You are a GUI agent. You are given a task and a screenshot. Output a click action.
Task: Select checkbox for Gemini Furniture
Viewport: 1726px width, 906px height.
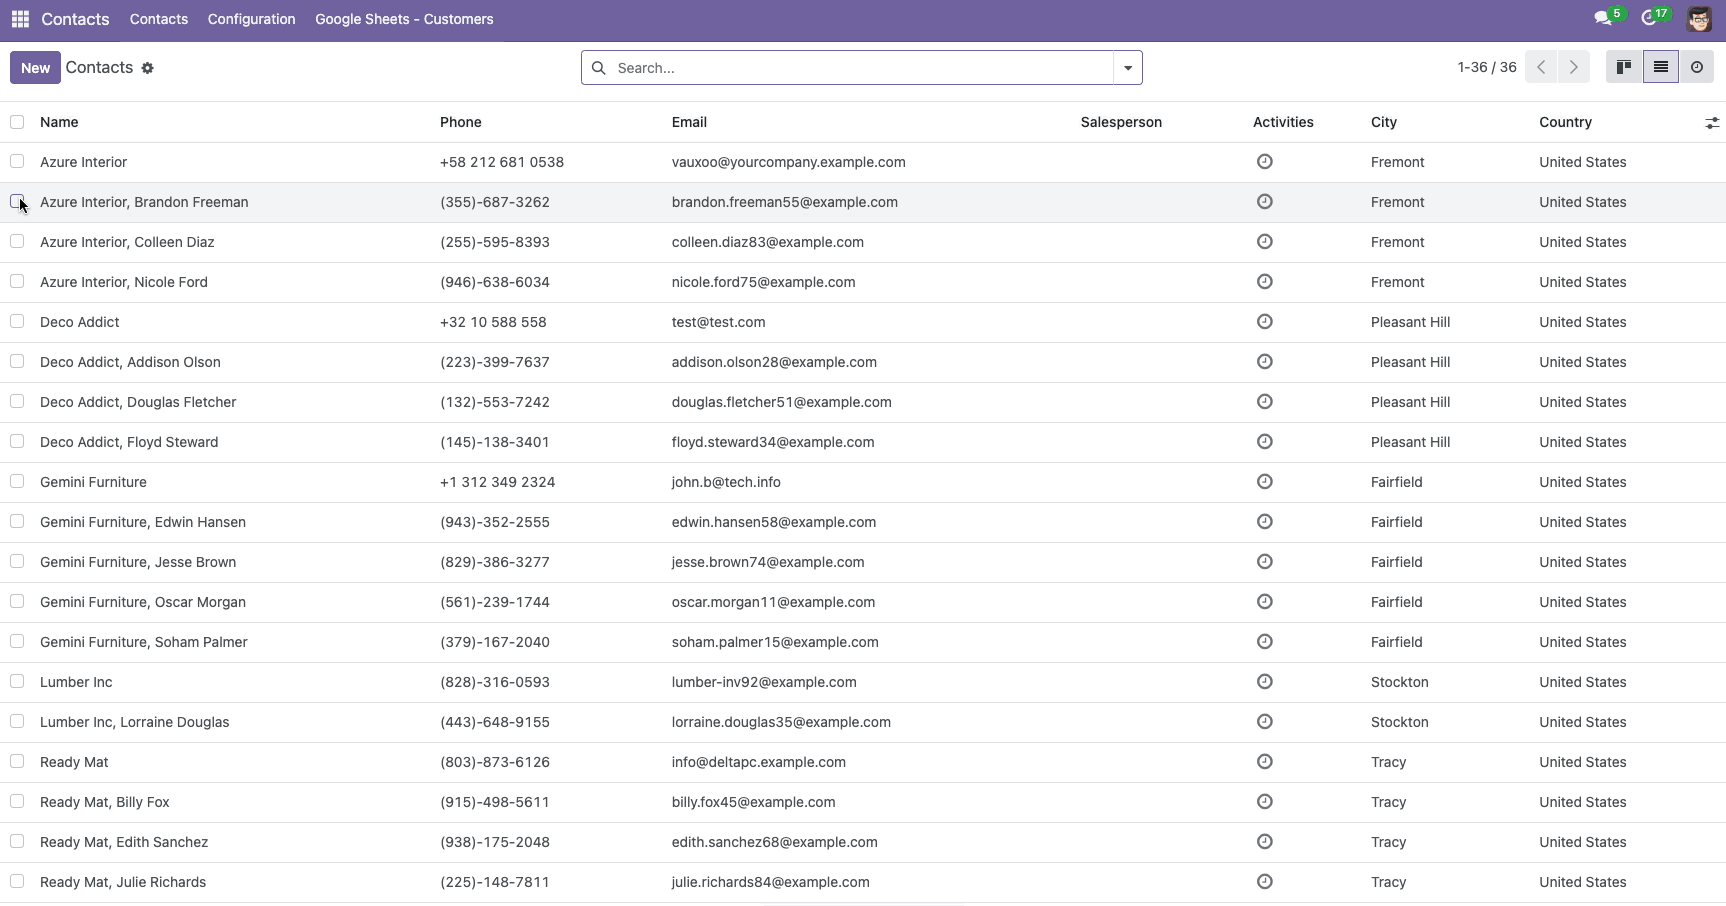(x=17, y=481)
